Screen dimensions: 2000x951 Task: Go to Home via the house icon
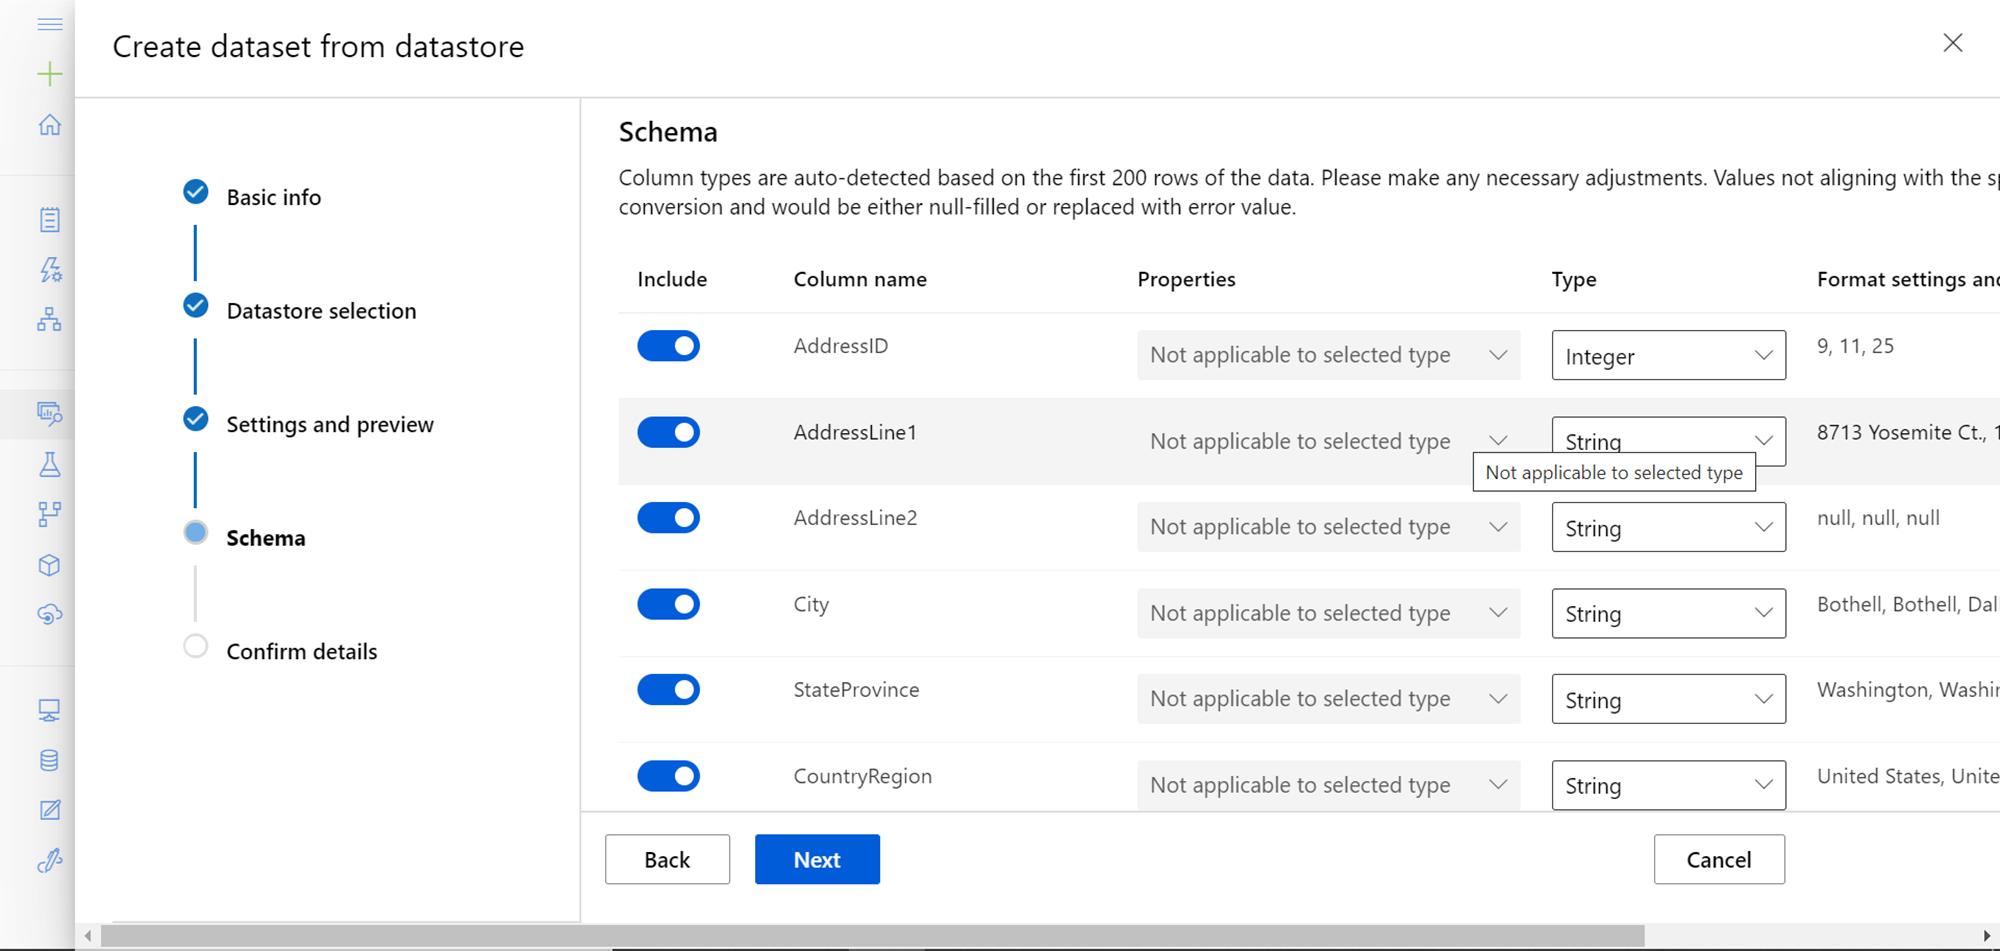(x=49, y=125)
